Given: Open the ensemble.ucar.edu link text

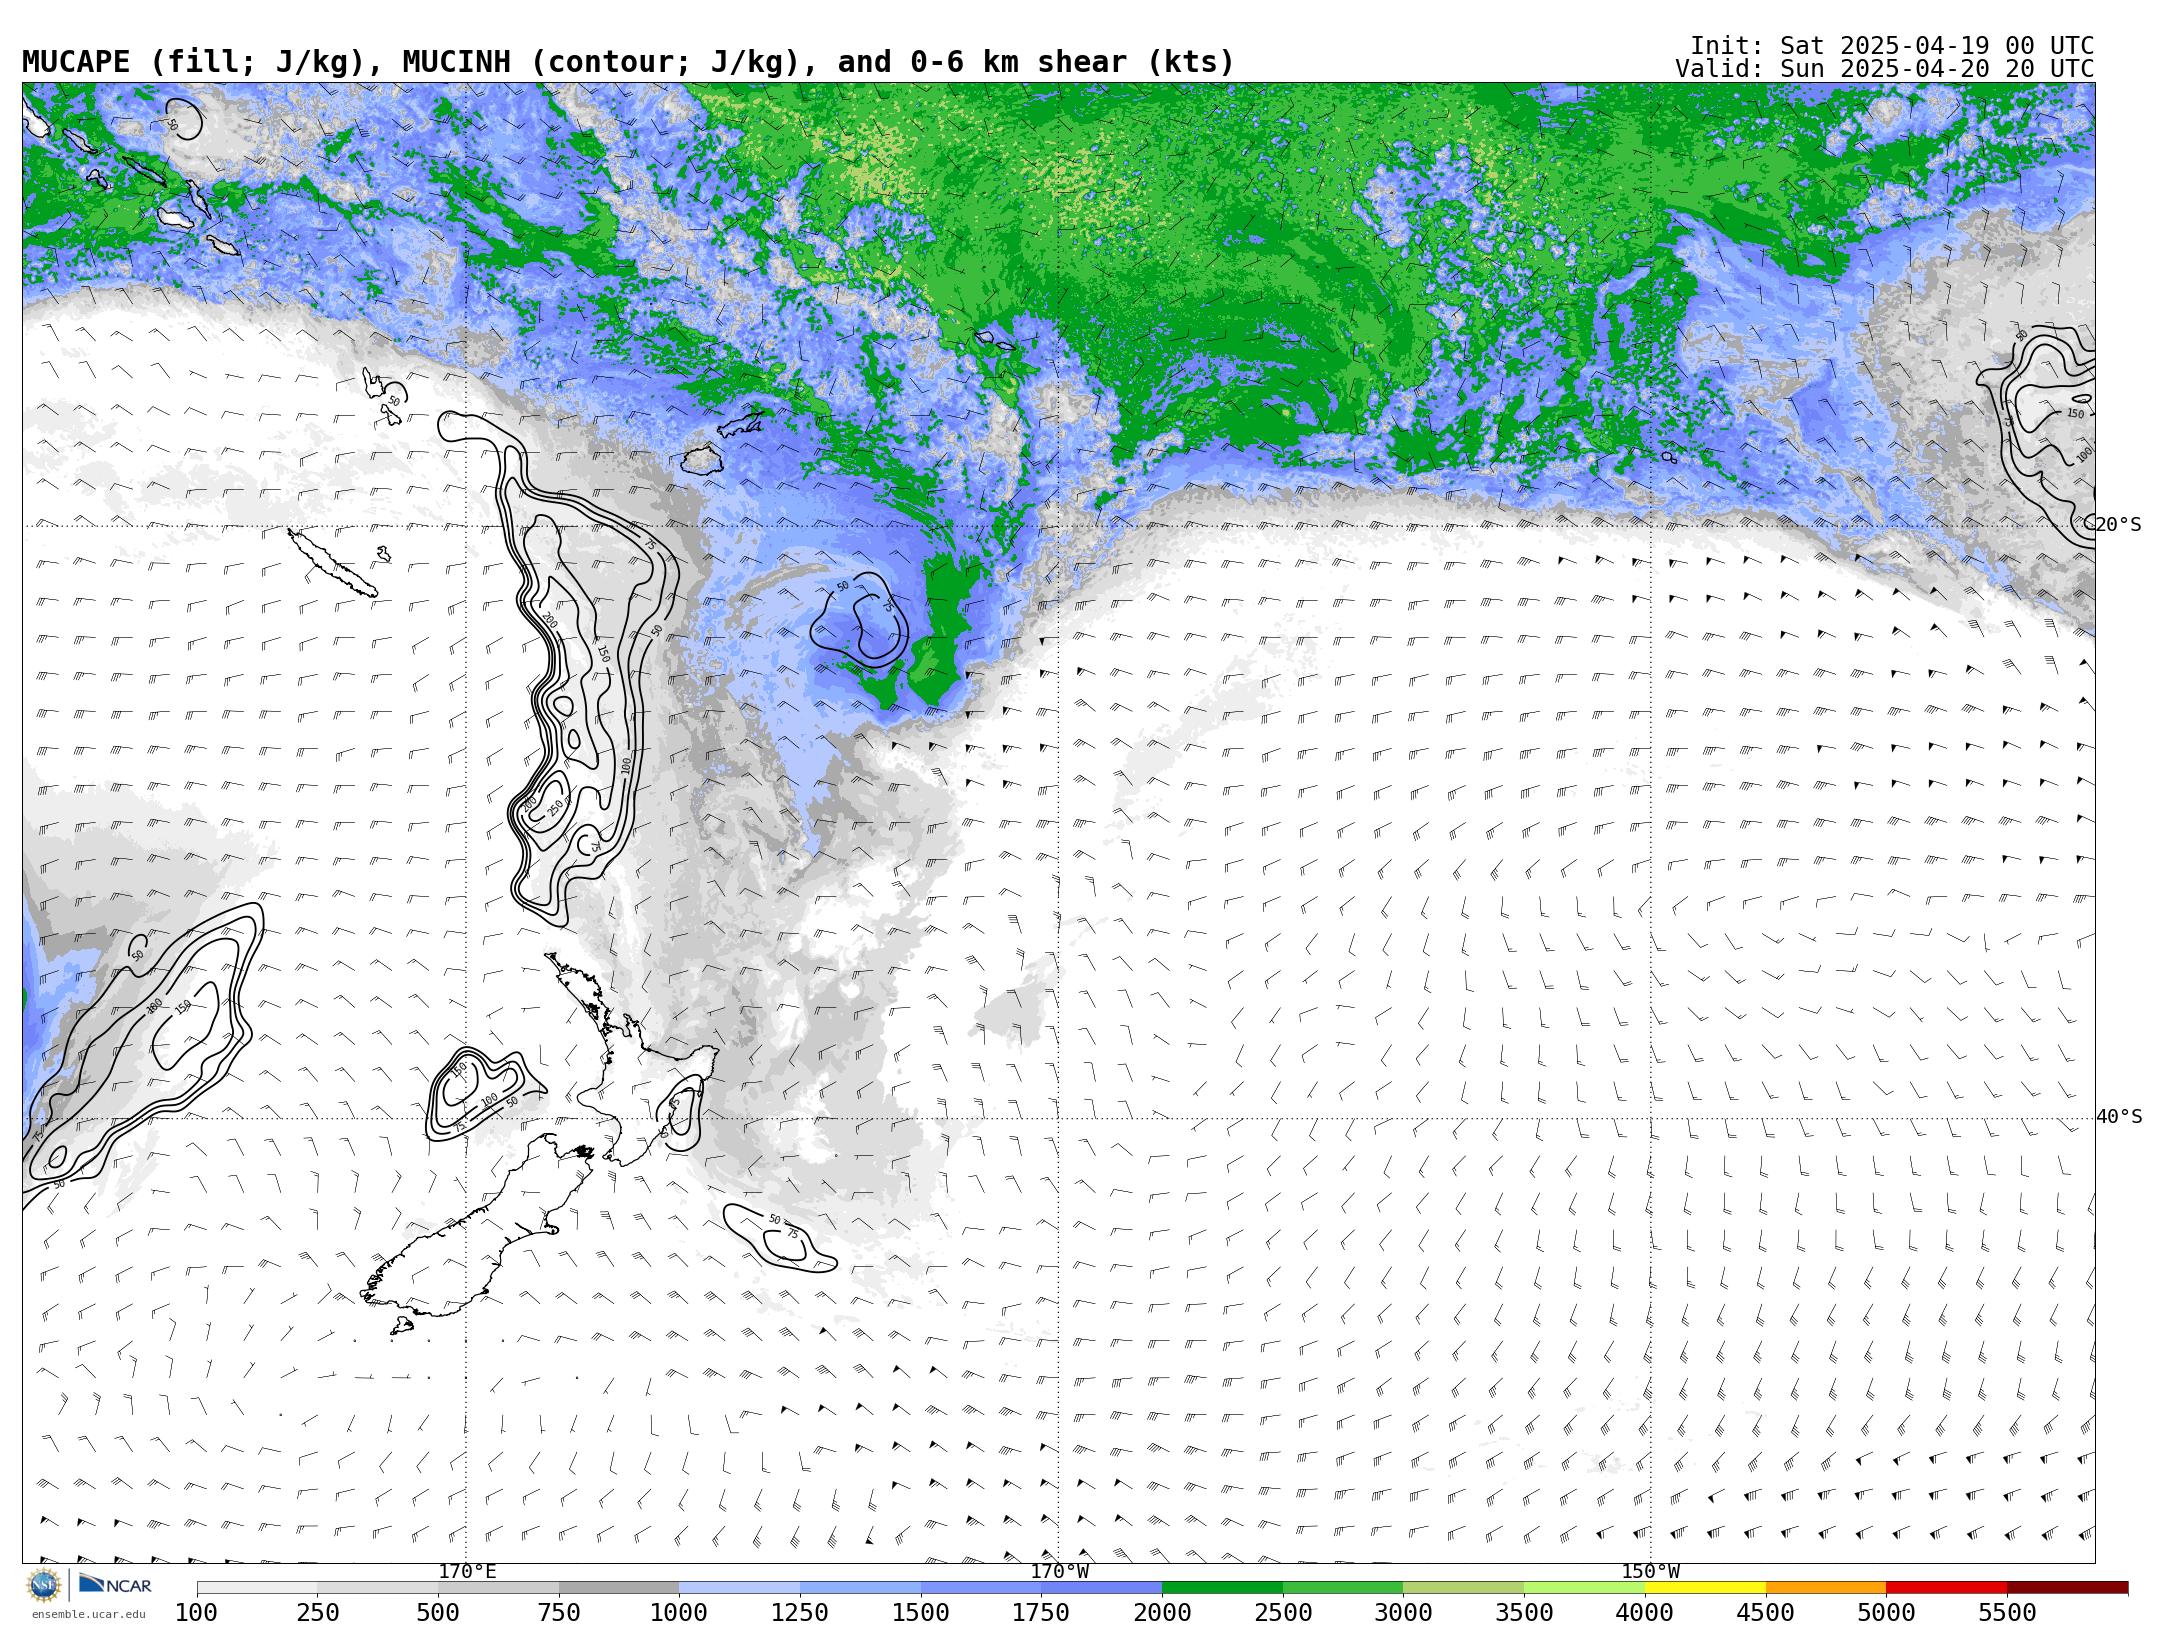Looking at the screenshot, I should tap(88, 1614).
